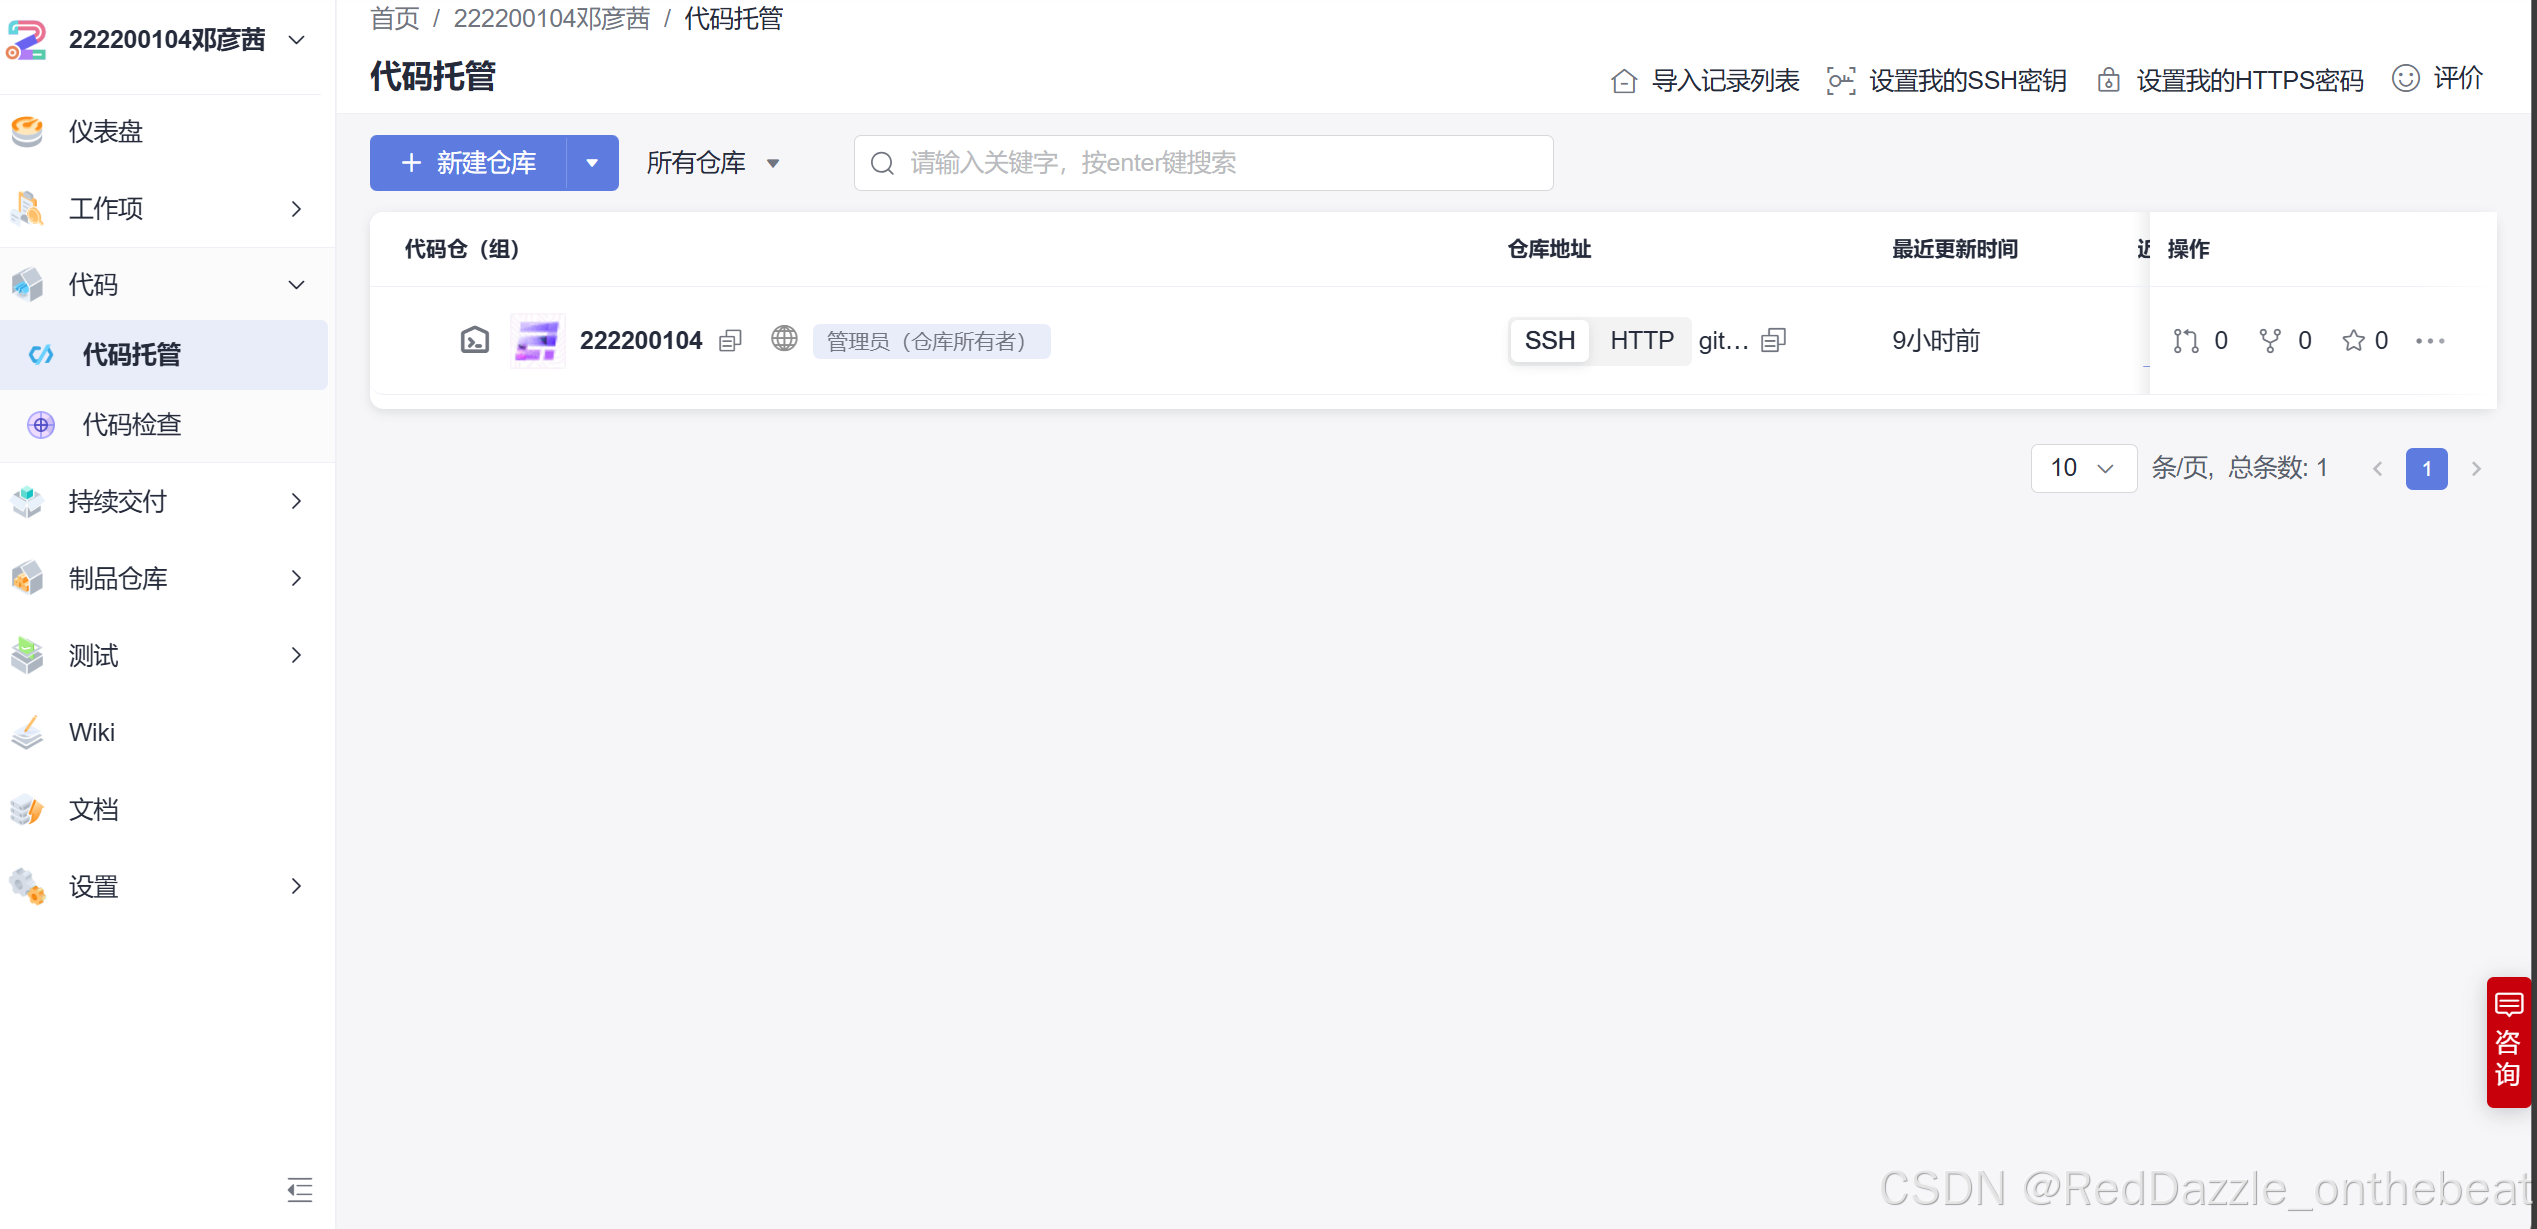Open 代码检查 in the sidebar
Viewport: 2537px width, 1229px height.
coord(132,425)
